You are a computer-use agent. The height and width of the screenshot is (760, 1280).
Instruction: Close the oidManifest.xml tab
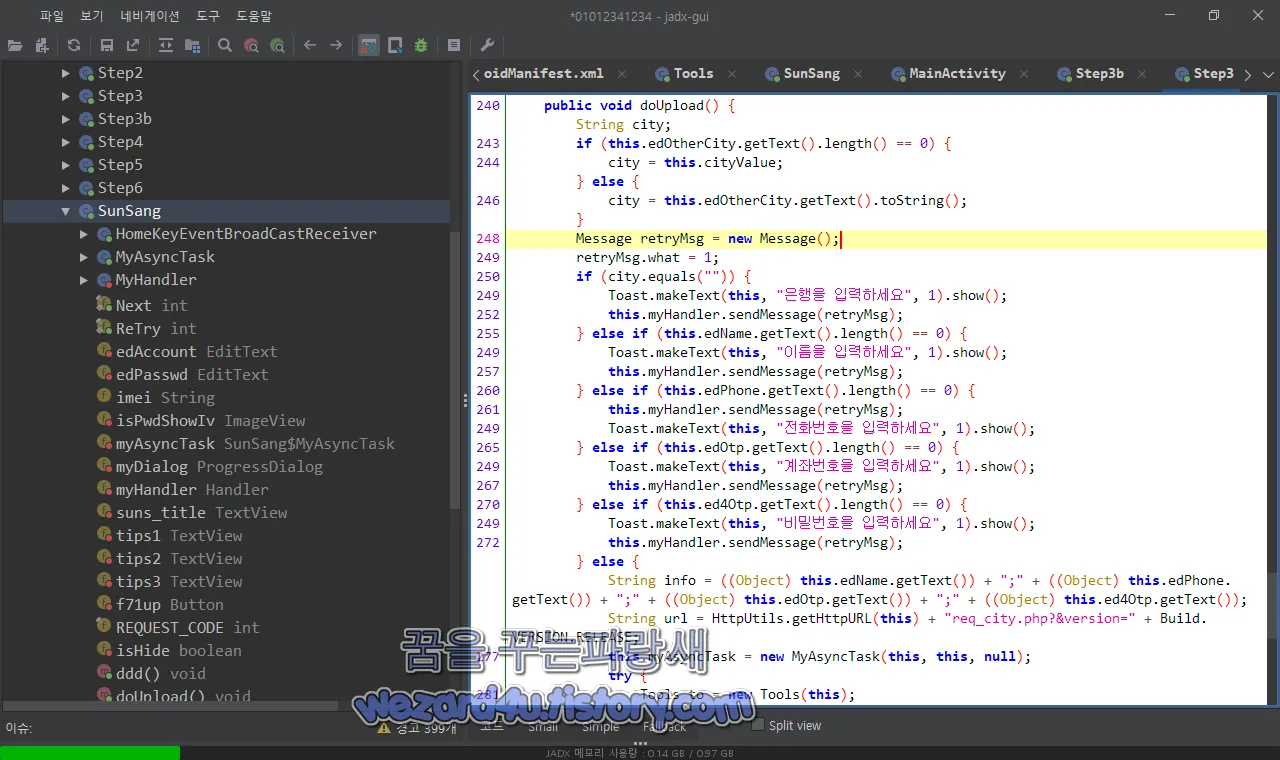pos(622,73)
